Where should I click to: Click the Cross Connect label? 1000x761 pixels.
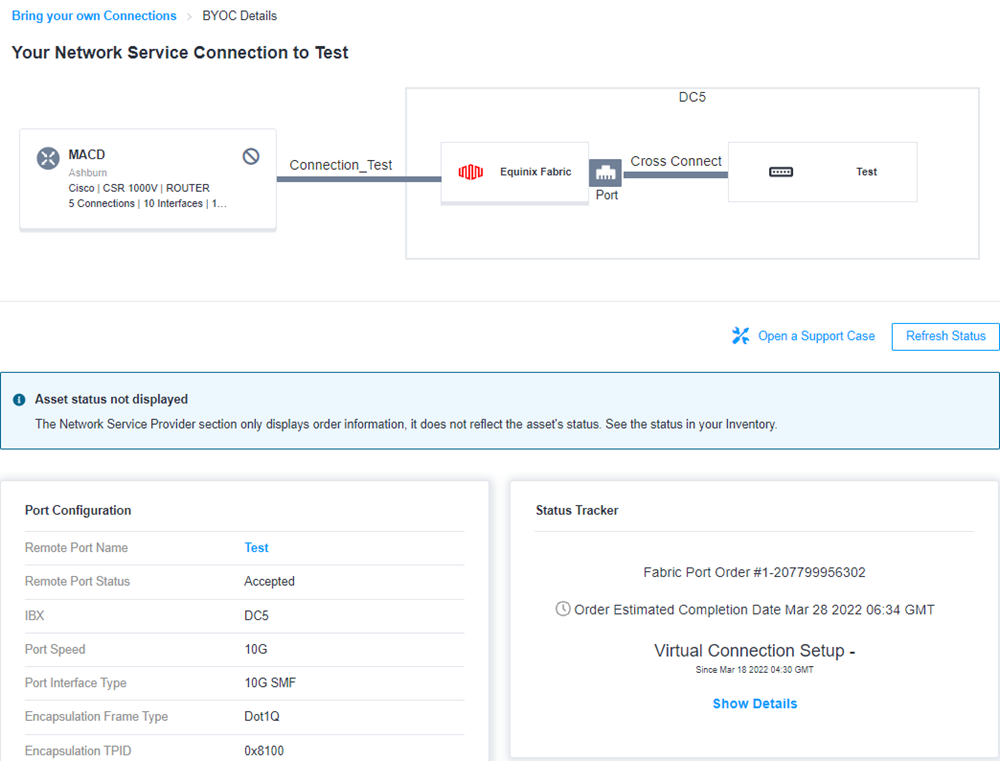tap(676, 161)
